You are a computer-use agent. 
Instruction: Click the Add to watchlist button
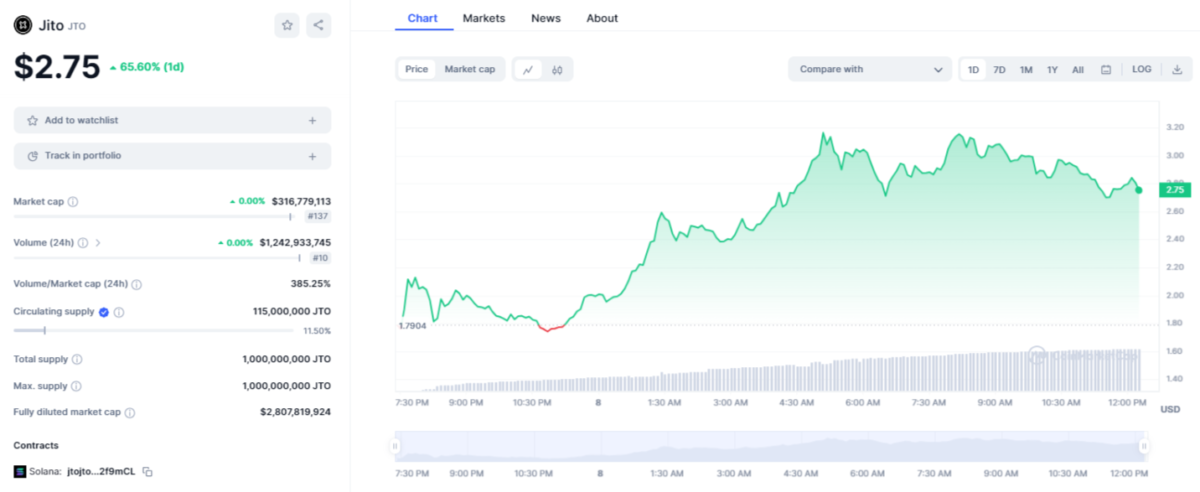[x=172, y=120]
